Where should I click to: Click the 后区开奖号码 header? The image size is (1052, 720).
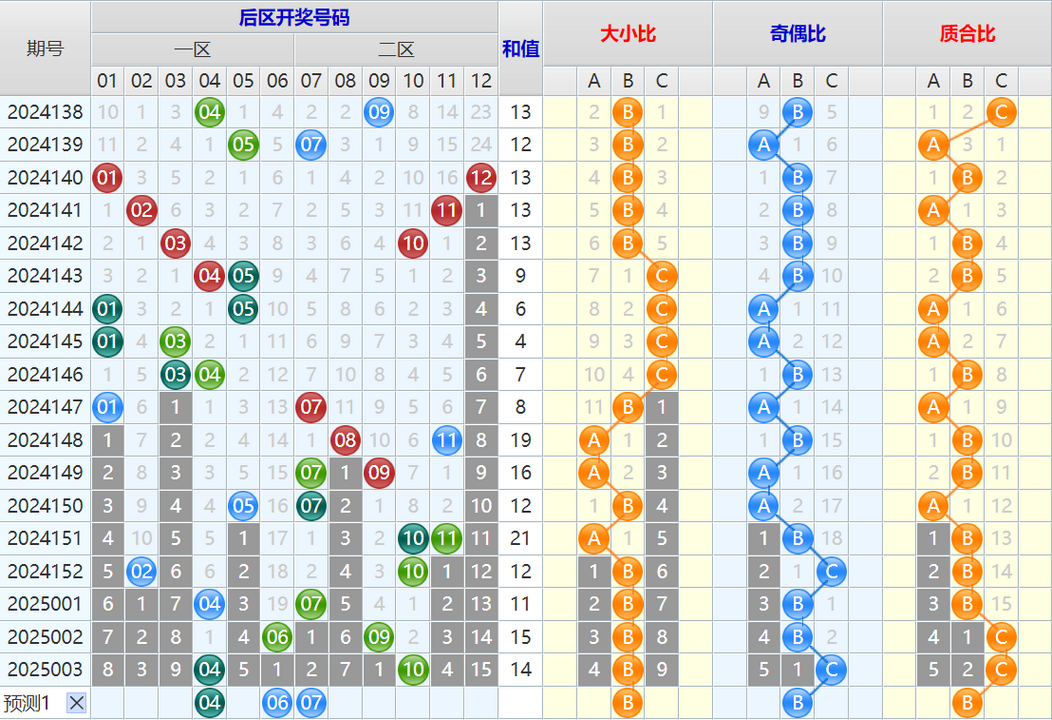295,17
